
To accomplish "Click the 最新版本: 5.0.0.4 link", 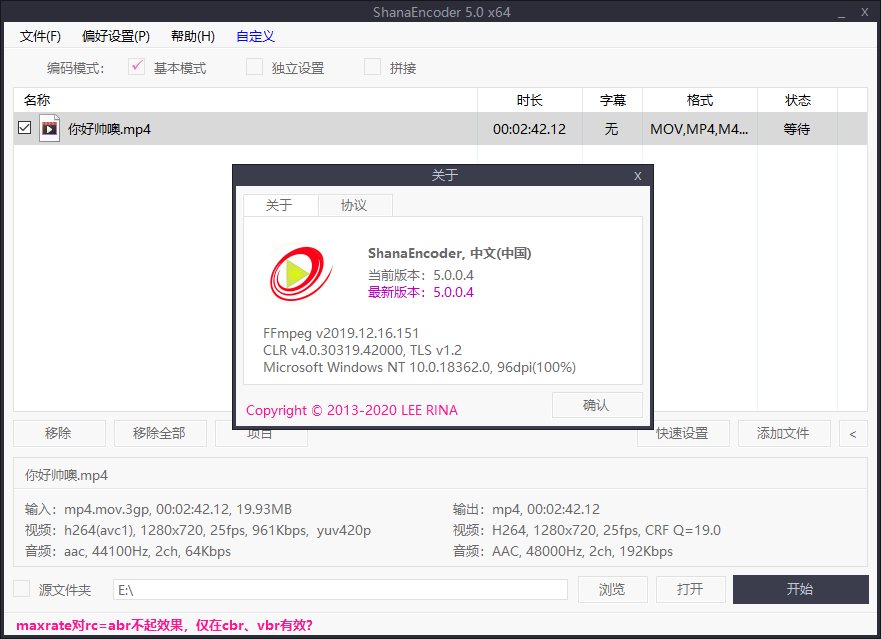I will pos(421,292).
